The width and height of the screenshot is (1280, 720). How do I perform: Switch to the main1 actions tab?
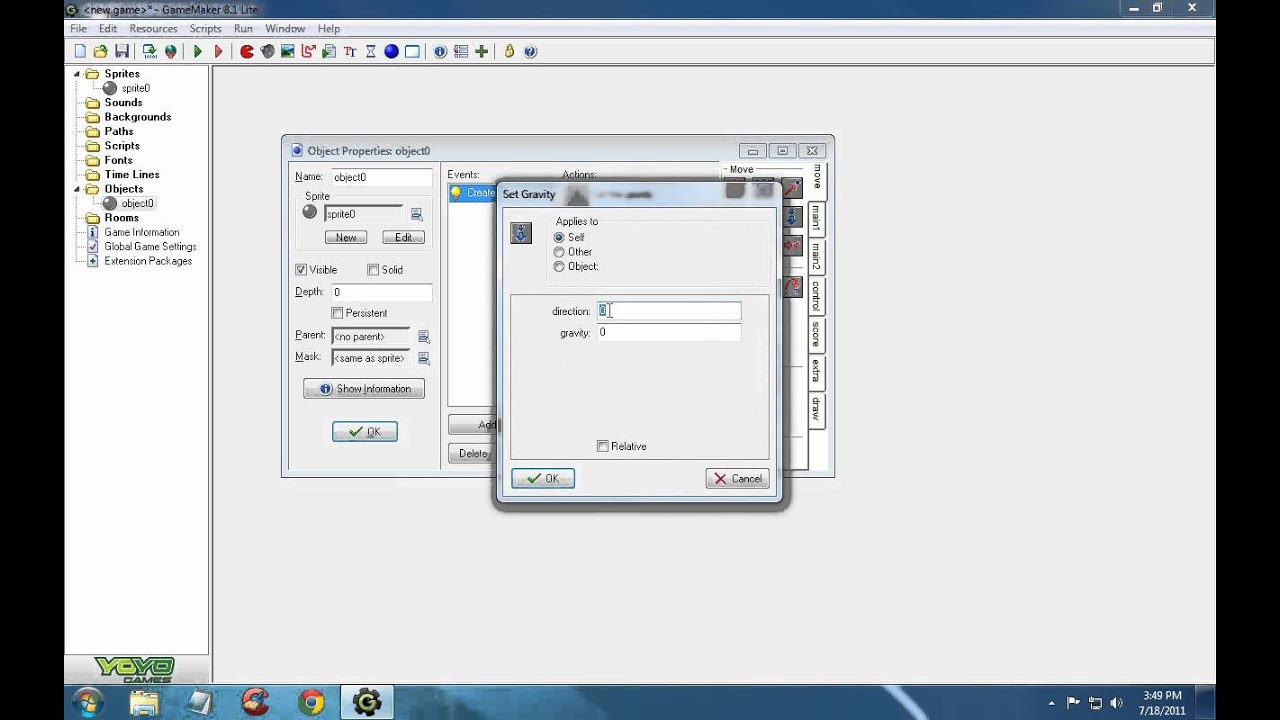pyautogui.click(x=816, y=218)
